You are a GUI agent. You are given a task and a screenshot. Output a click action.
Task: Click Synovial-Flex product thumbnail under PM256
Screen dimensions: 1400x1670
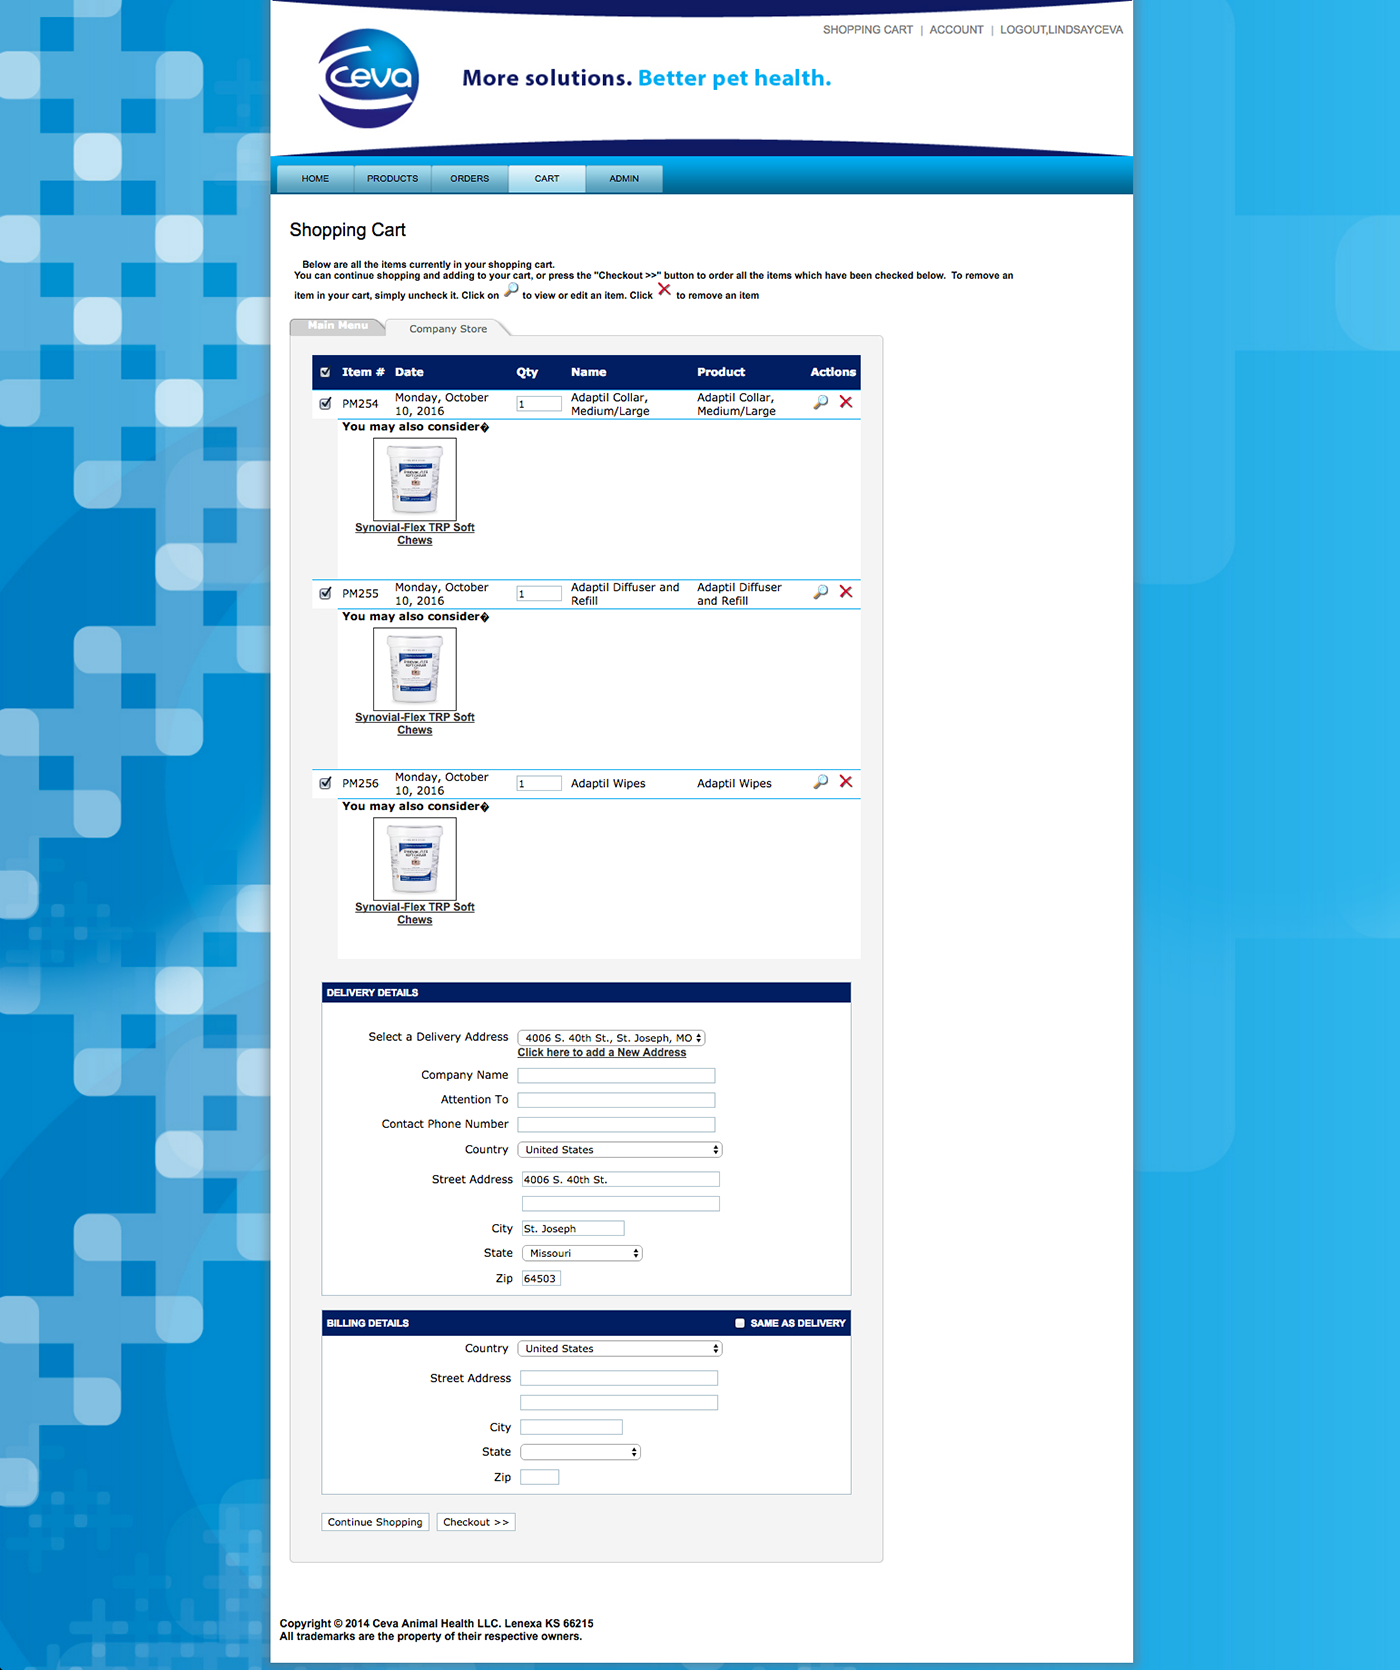[x=415, y=859]
